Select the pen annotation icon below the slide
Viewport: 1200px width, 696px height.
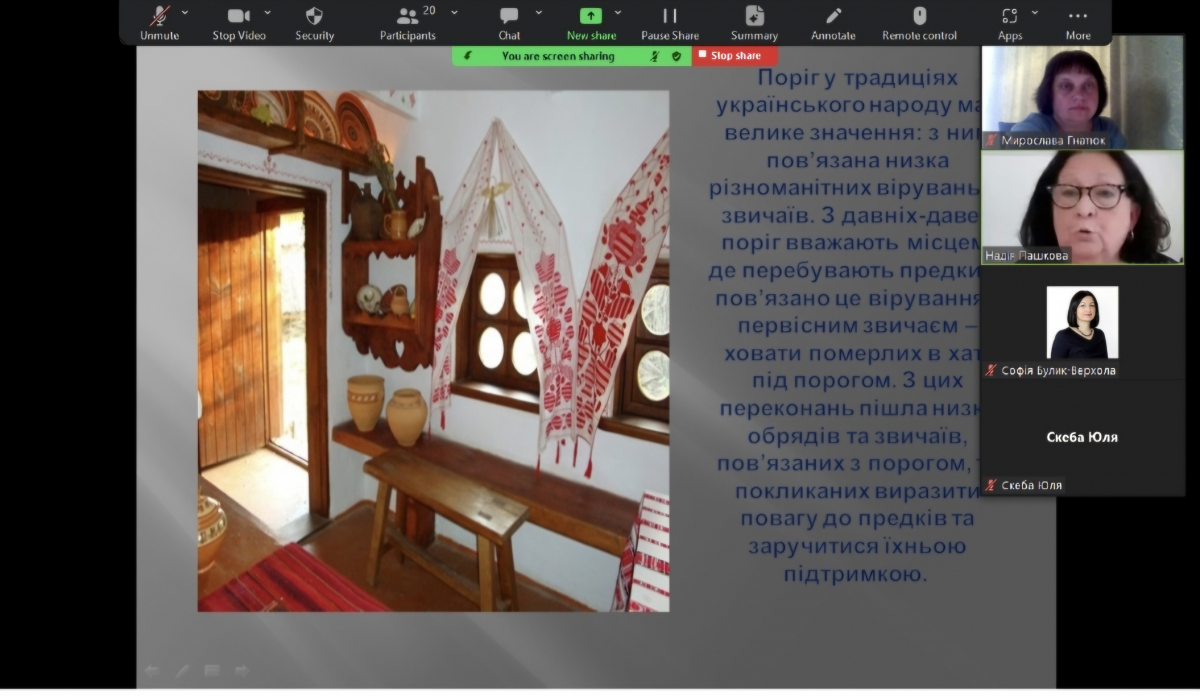pyautogui.click(x=182, y=670)
